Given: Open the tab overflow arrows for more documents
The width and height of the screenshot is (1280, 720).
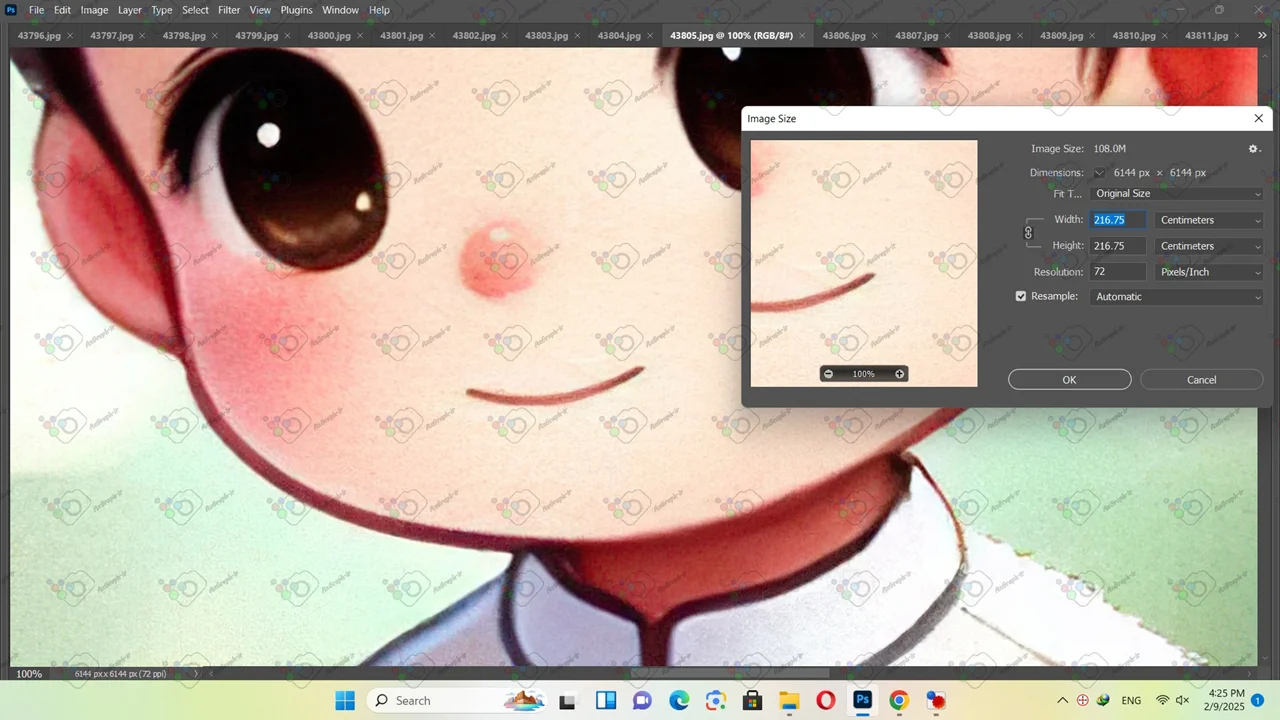Looking at the screenshot, I should (x=1263, y=35).
